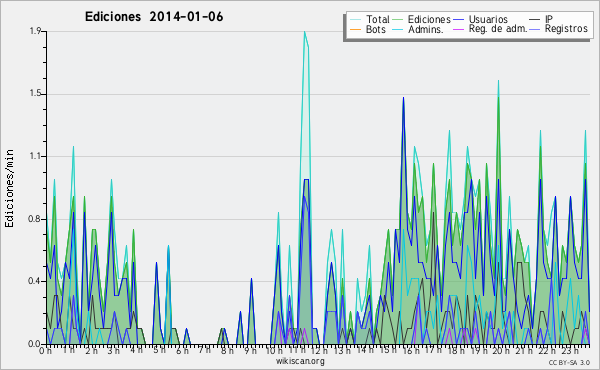The width and height of the screenshot is (600, 370).
Task: Click the y-axis value 1.5
Action: click(35, 94)
